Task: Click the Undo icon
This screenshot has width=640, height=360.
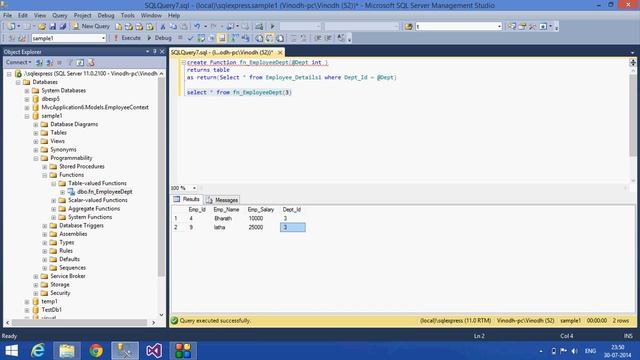Action: [197, 27]
